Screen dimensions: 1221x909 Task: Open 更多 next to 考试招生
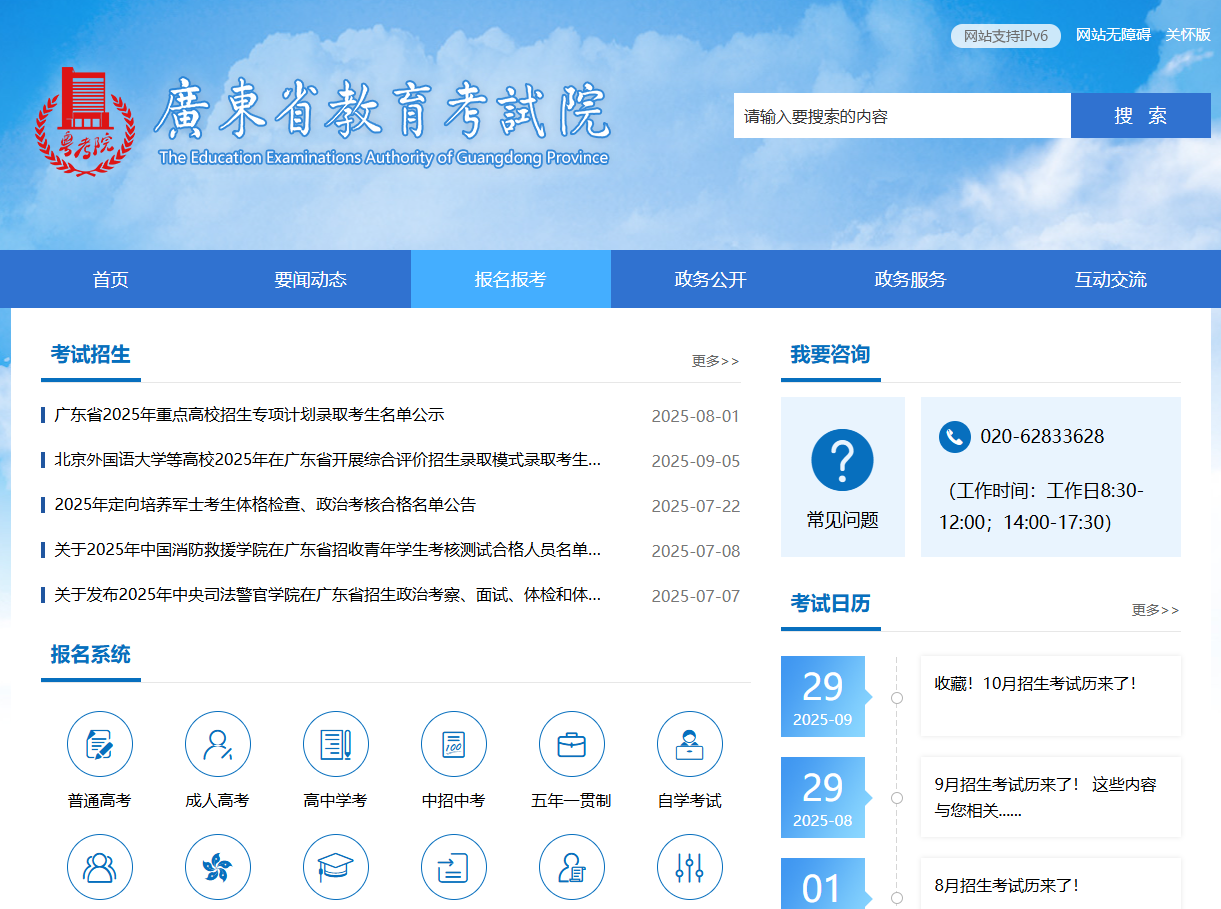point(713,361)
